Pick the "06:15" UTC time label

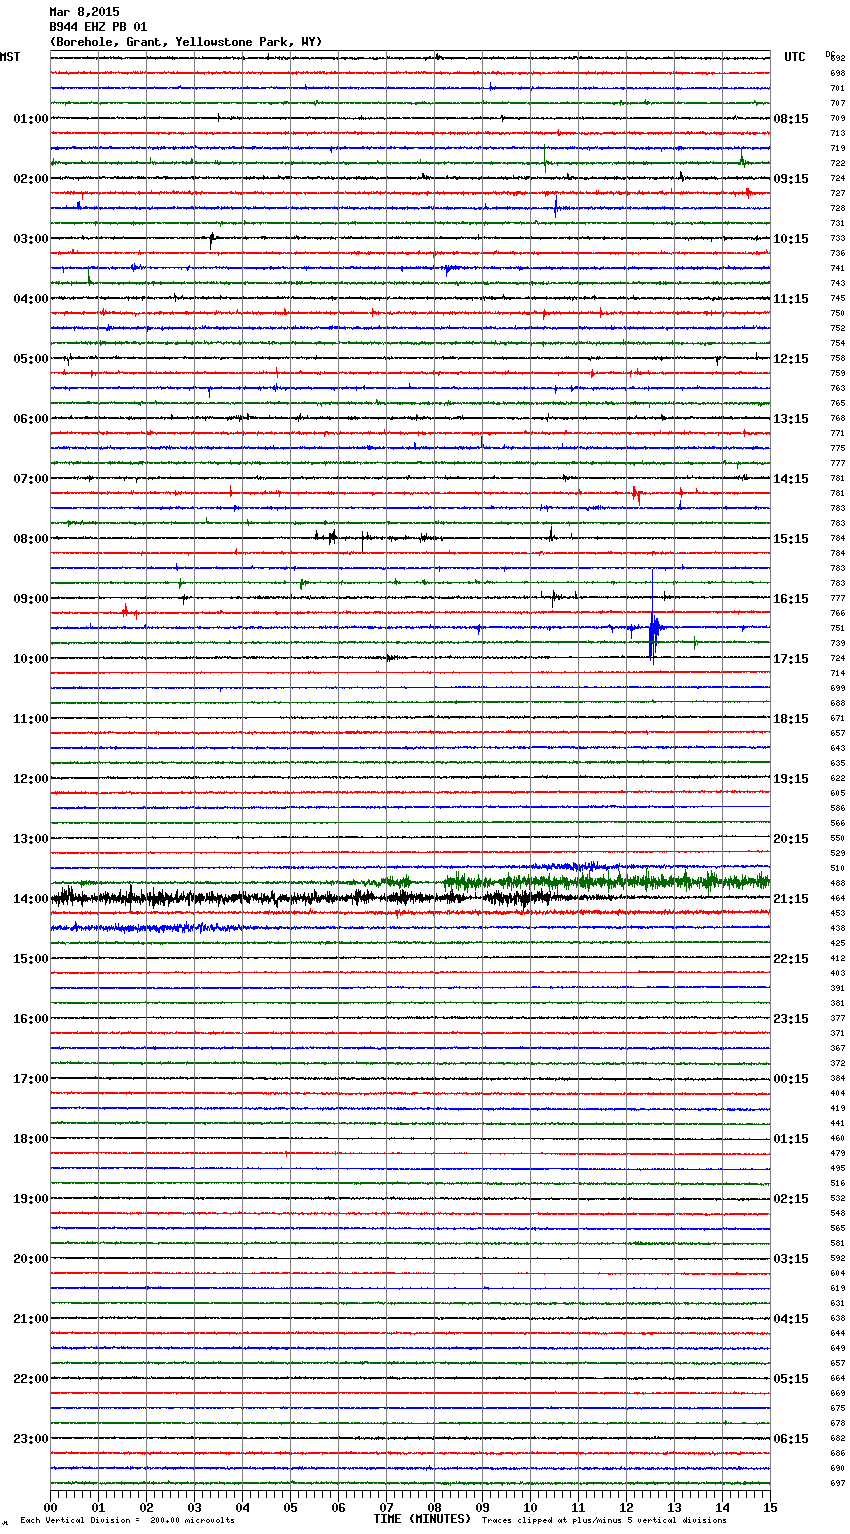tap(791, 1439)
